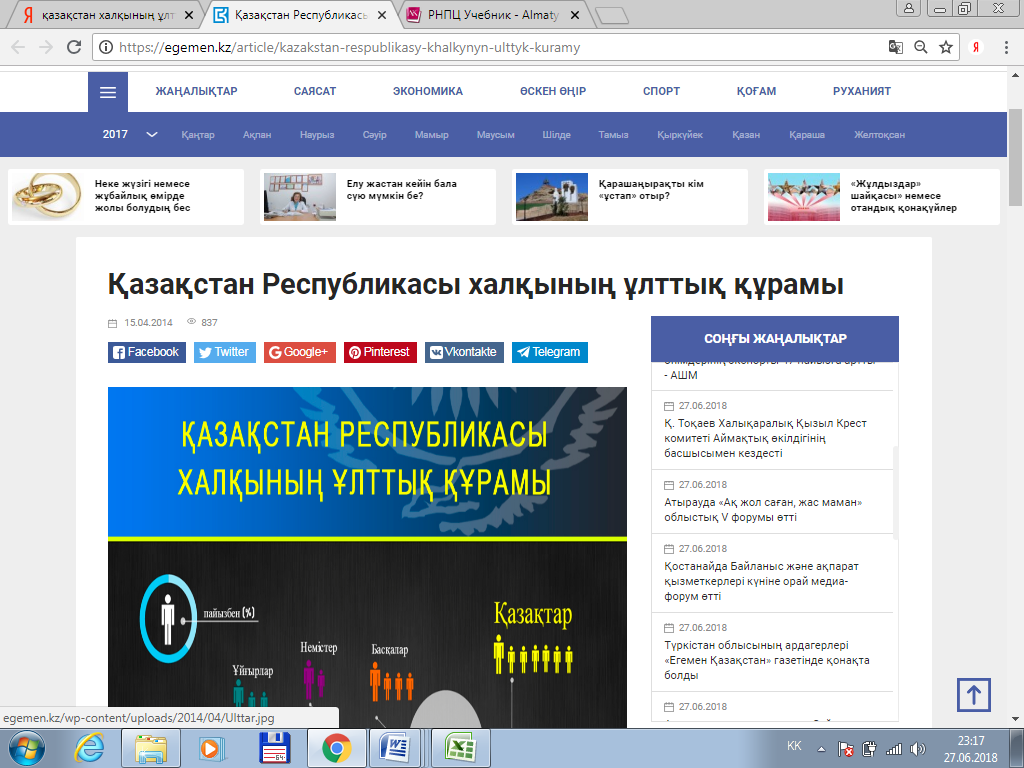Viewport: 1024px width, 768px height.
Task: Switch to РНПЦ Учебник tab
Action: pyautogui.click(x=493, y=15)
